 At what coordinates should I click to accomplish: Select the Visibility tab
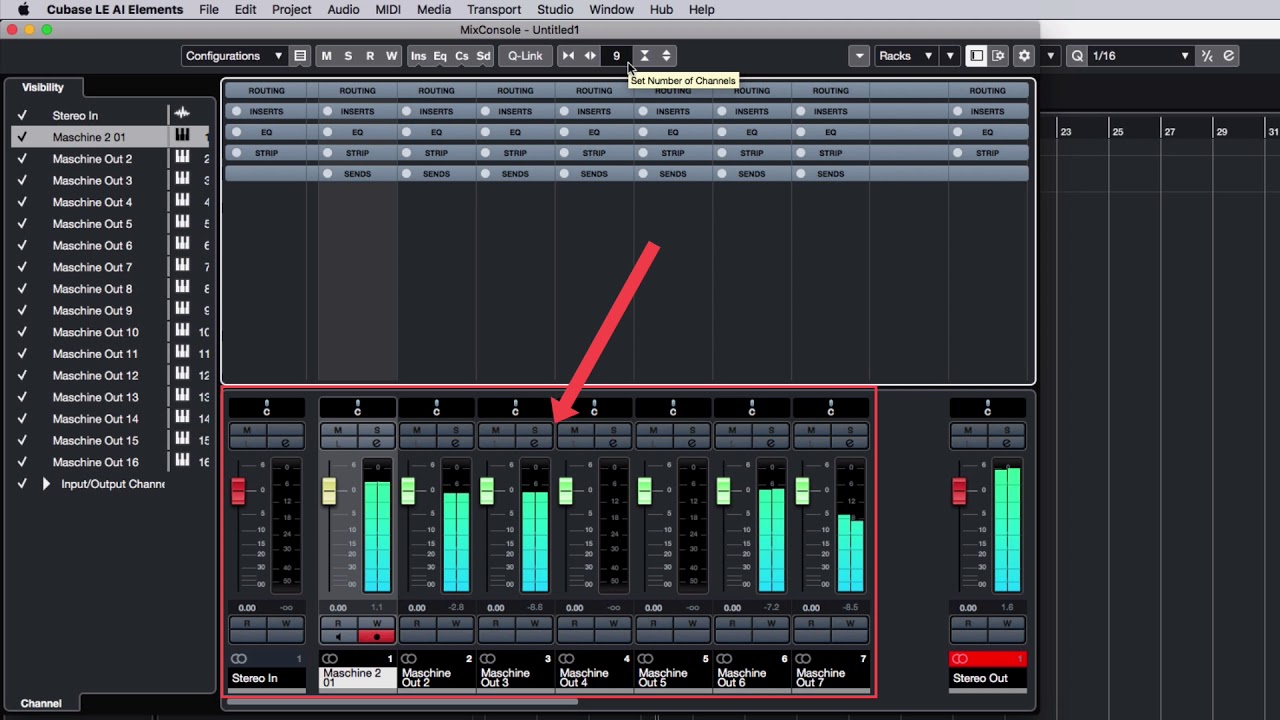[43, 88]
